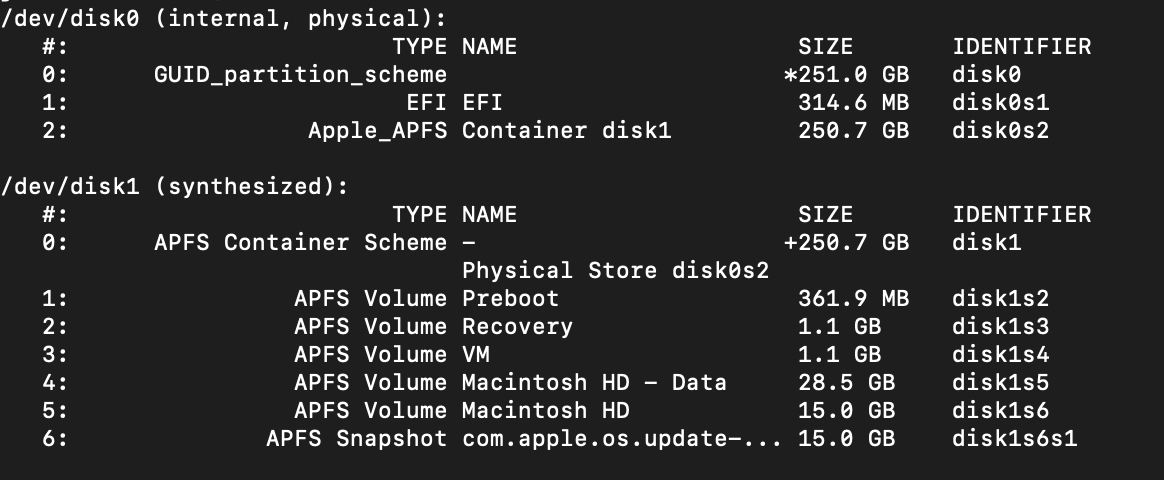The height and width of the screenshot is (480, 1164).
Task: Click the Recovery volume name
Action: click(517, 326)
